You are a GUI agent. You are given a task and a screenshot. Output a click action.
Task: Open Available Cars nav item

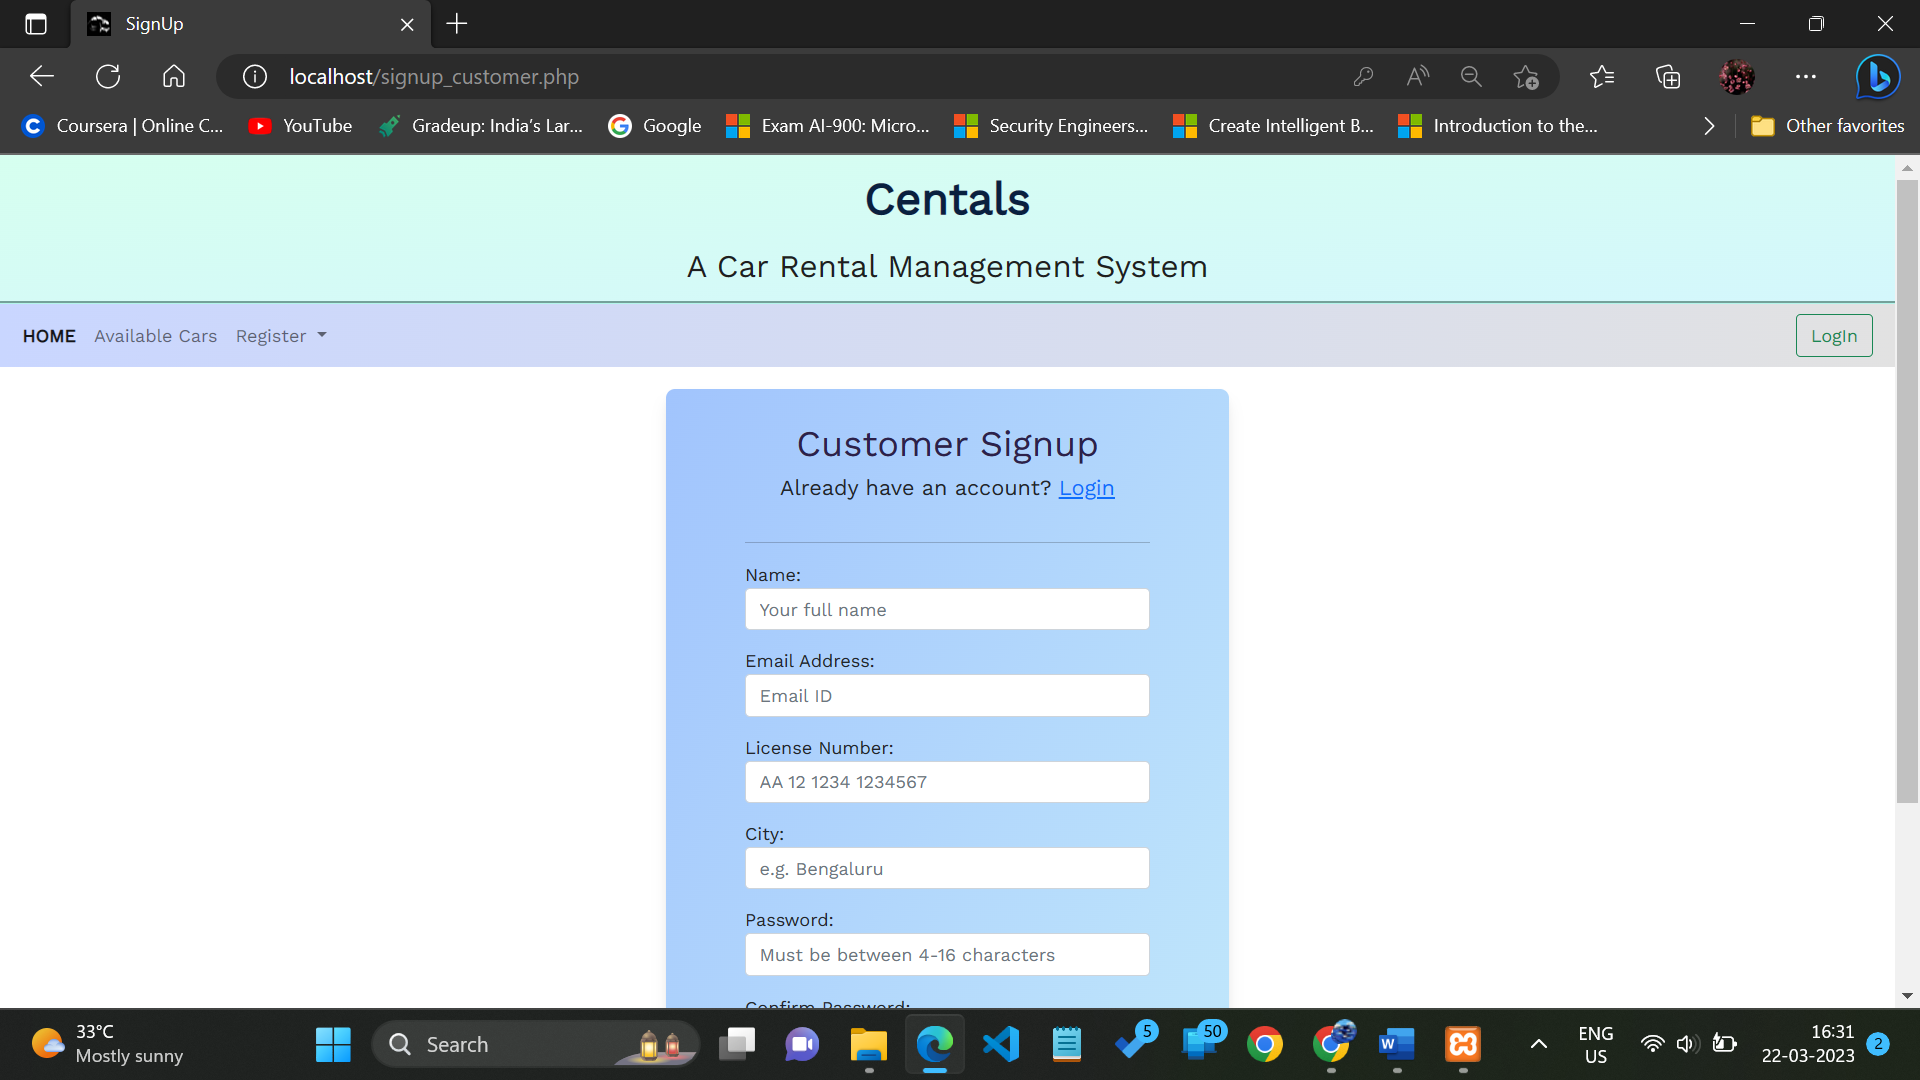coord(155,336)
